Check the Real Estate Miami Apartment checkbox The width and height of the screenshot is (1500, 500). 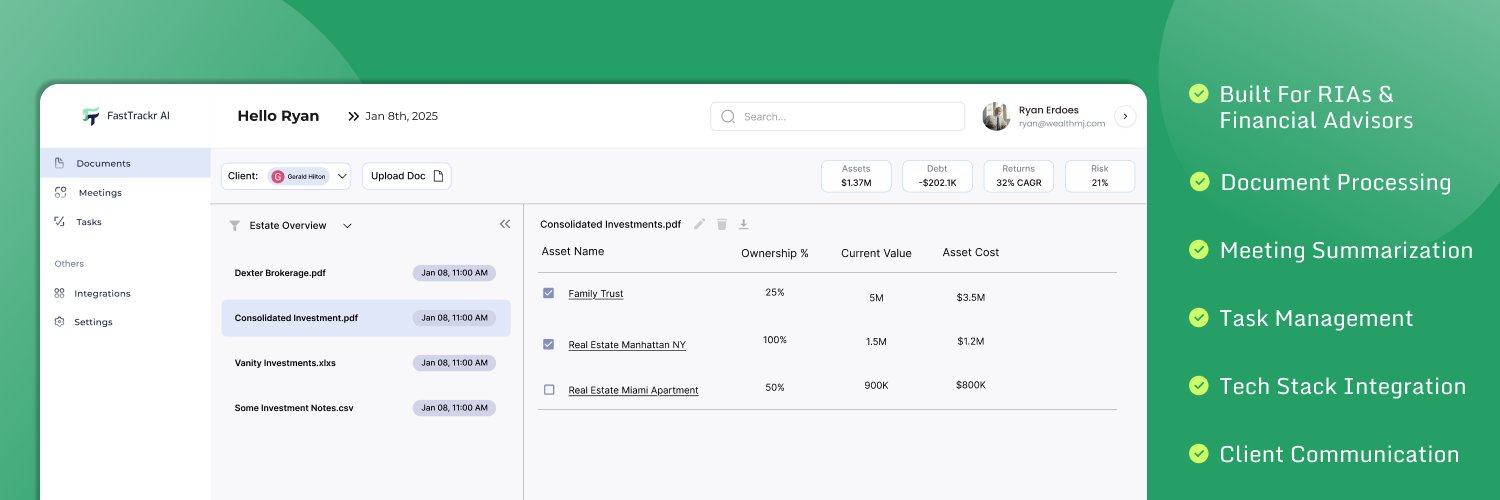click(548, 390)
